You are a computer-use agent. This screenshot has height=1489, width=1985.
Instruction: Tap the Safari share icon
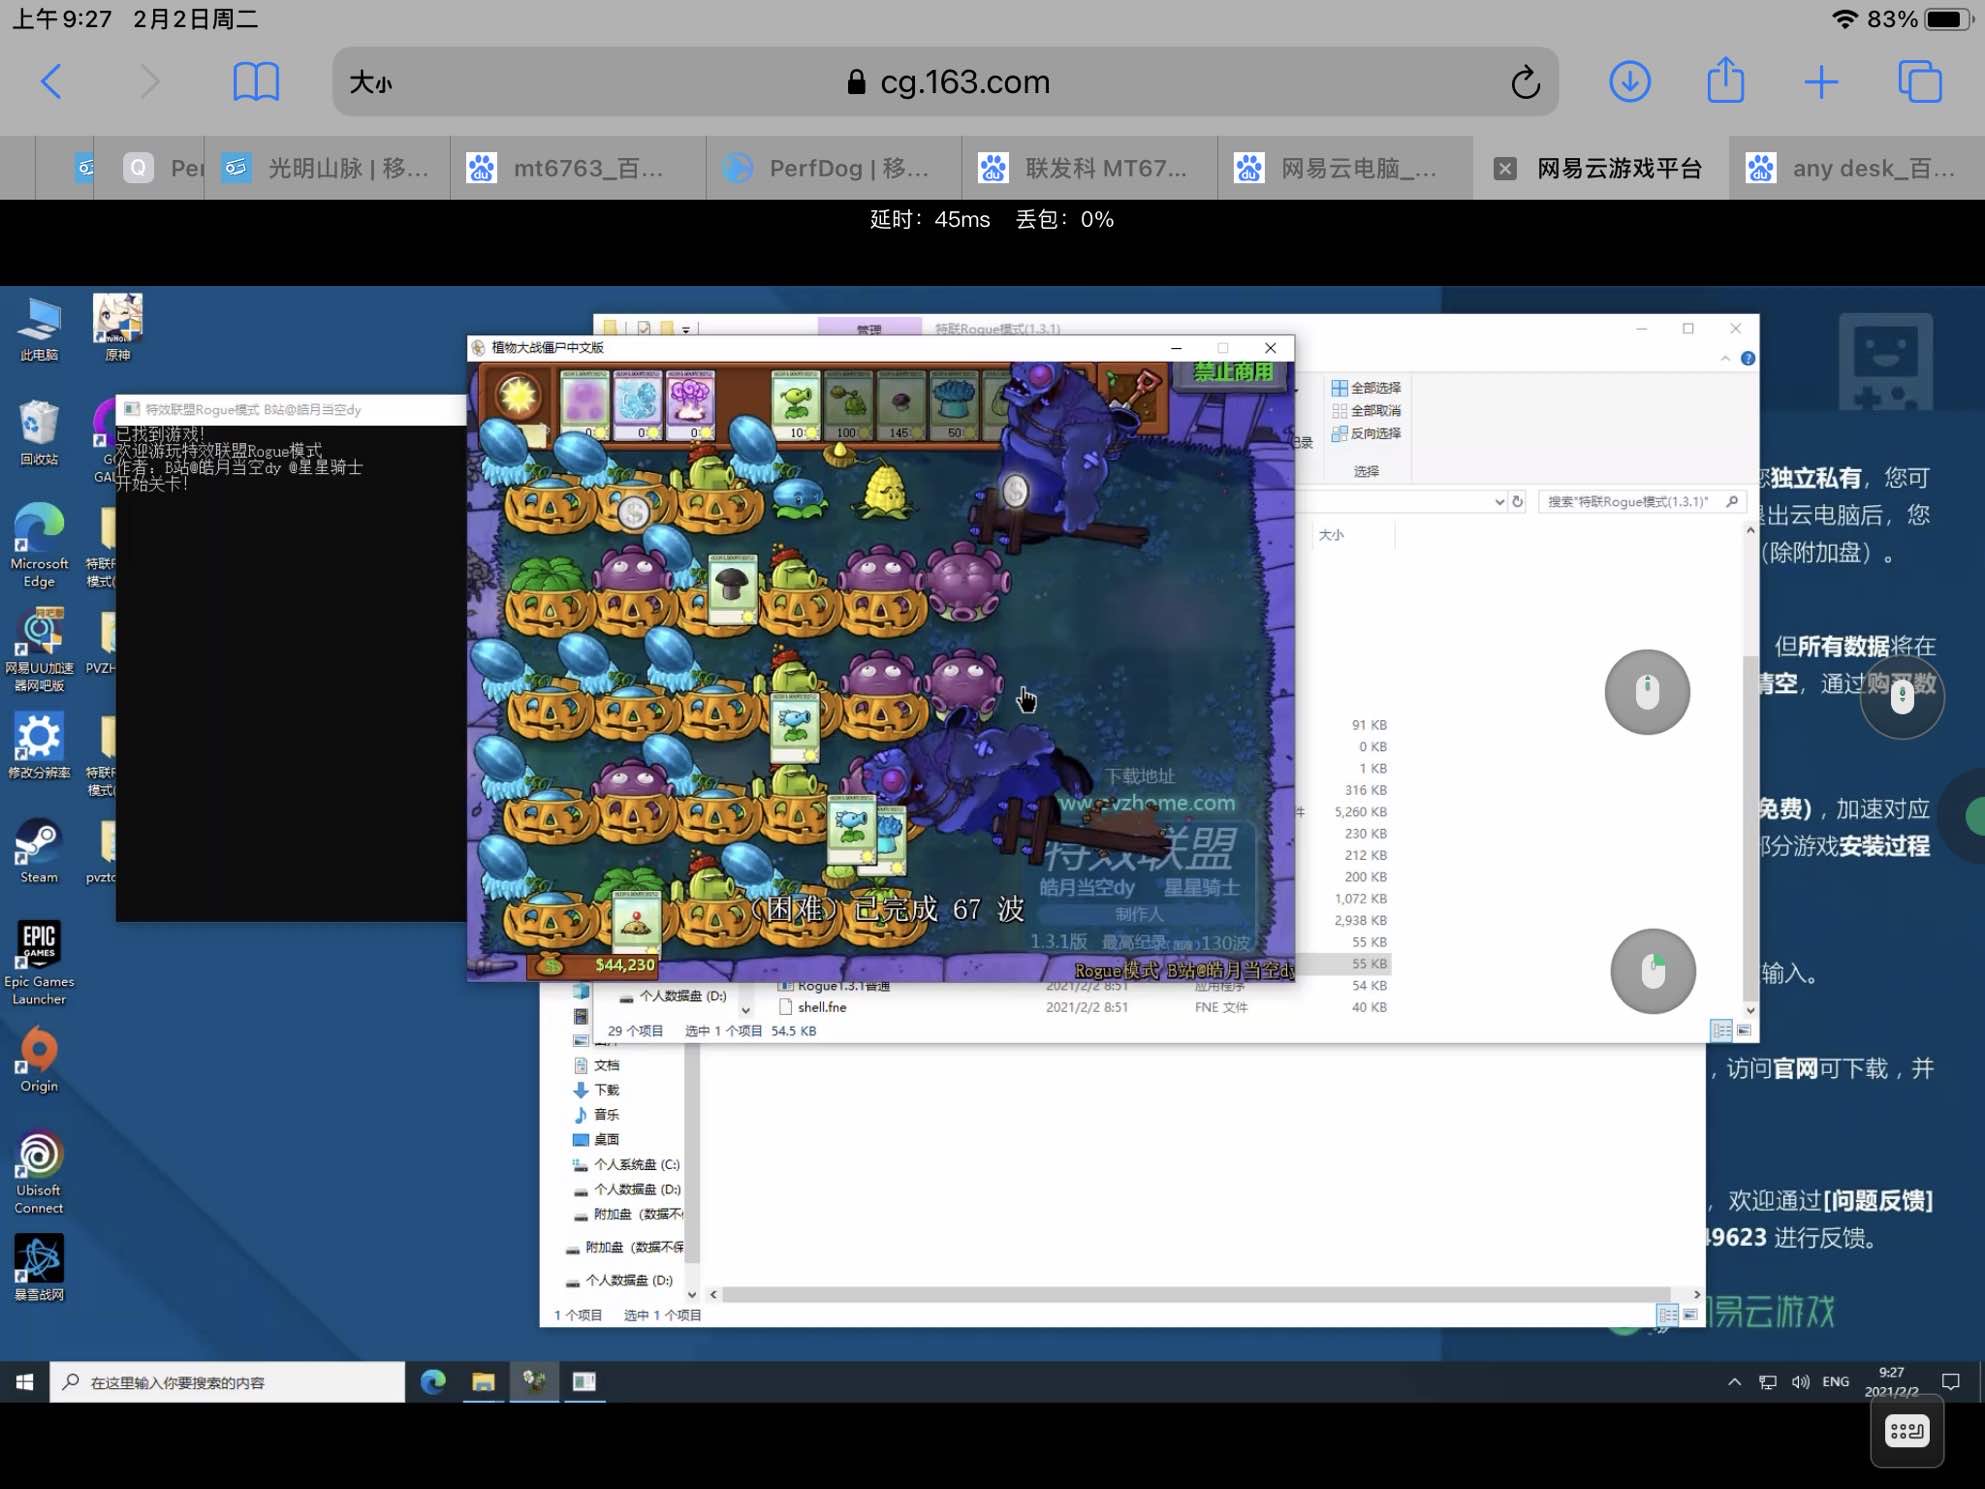point(1725,80)
